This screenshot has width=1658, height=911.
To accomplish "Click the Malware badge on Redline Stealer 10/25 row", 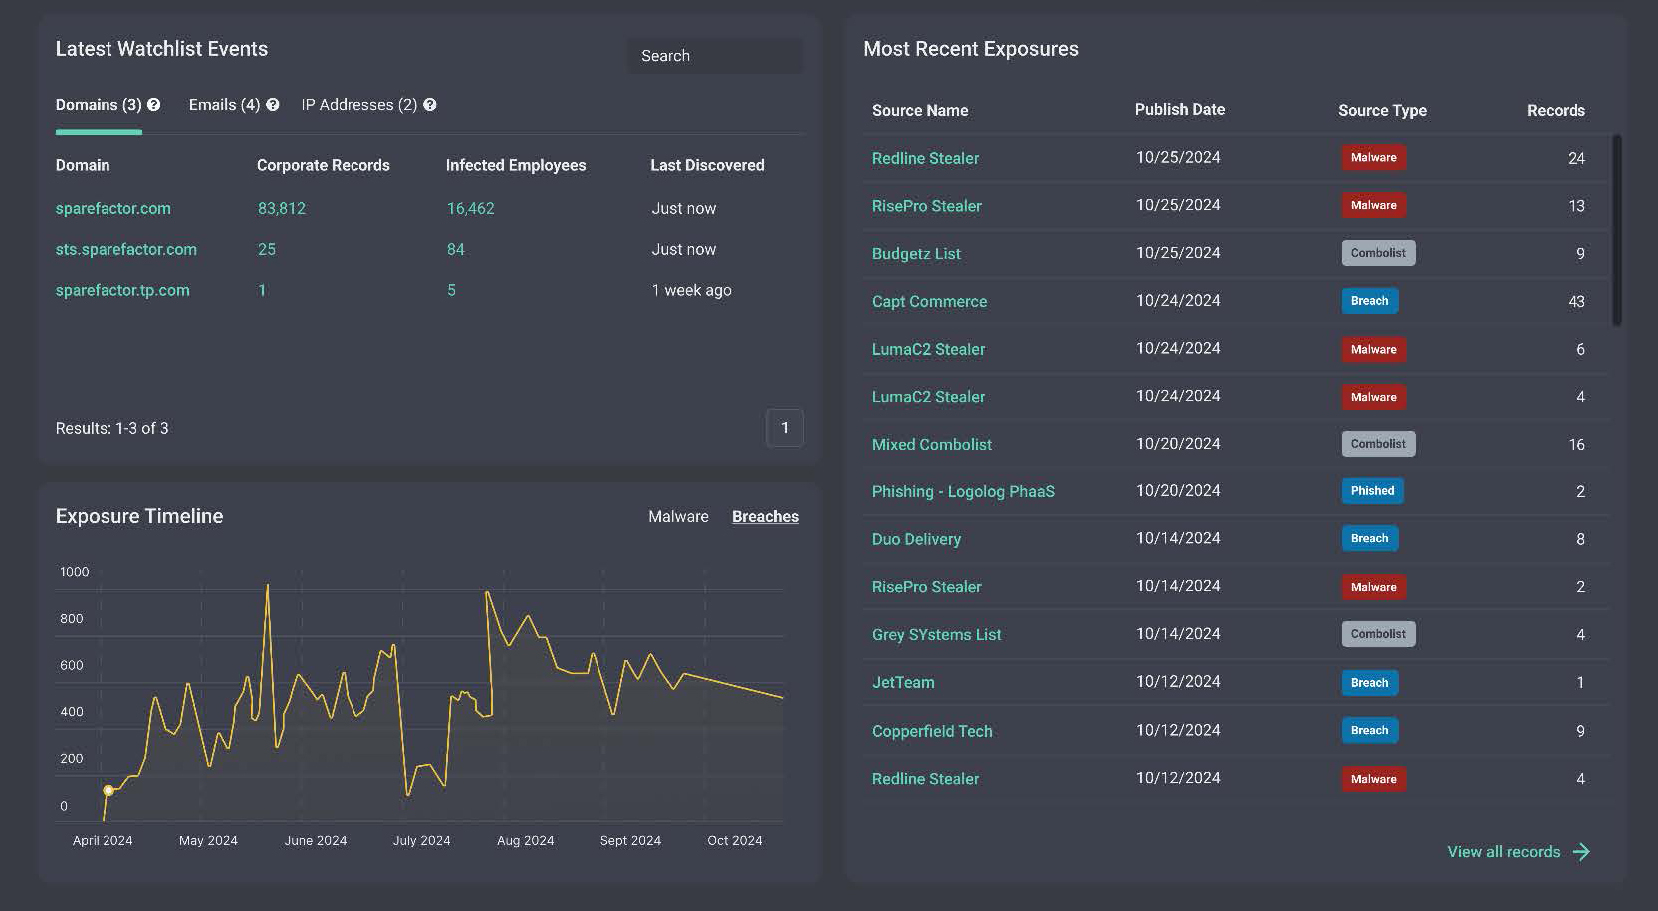I will click(x=1373, y=158).
